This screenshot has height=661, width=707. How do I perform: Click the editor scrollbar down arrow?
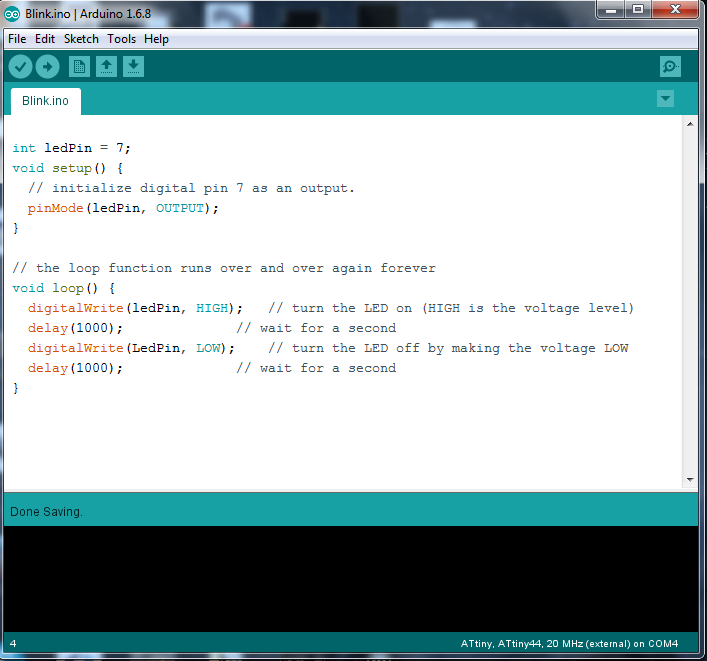tap(690, 479)
